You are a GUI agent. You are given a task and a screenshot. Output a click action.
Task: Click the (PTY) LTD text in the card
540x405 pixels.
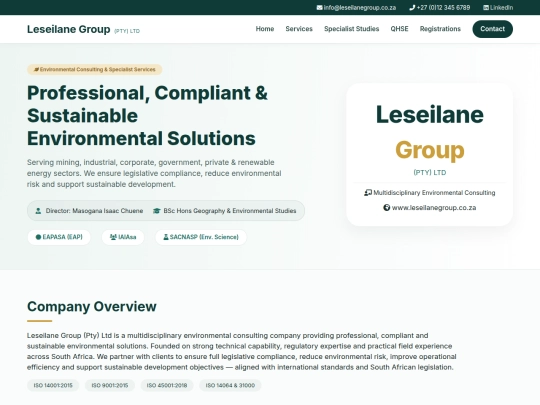[x=430, y=173]
